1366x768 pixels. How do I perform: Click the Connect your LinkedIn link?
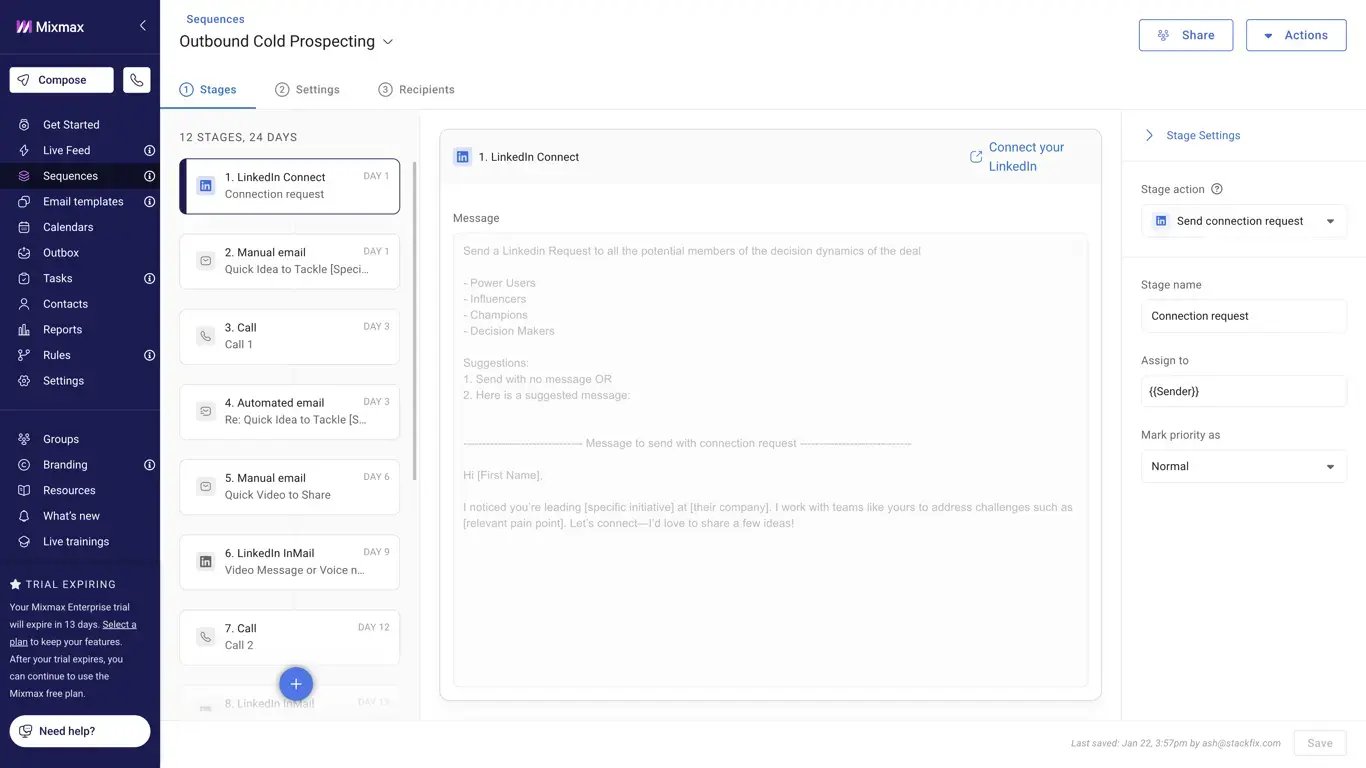click(1026, 157)
